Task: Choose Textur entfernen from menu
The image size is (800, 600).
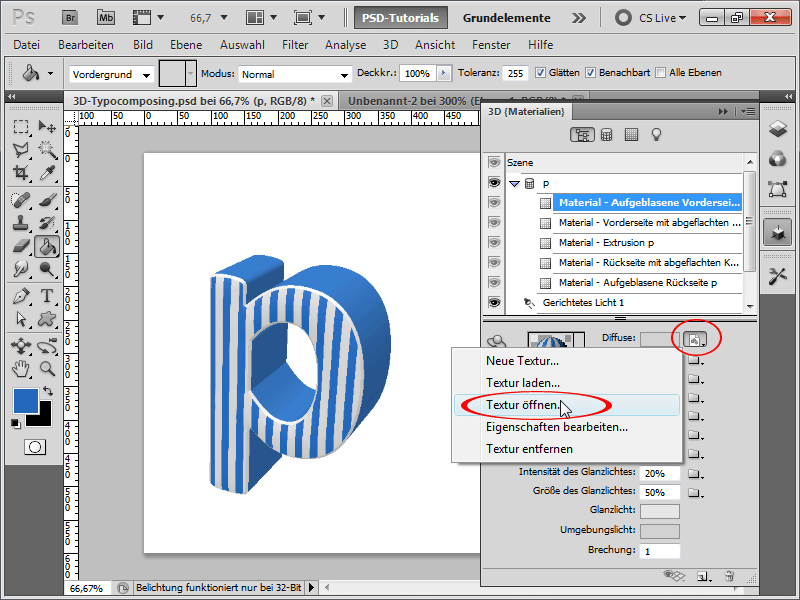Action: coord(567,449)
